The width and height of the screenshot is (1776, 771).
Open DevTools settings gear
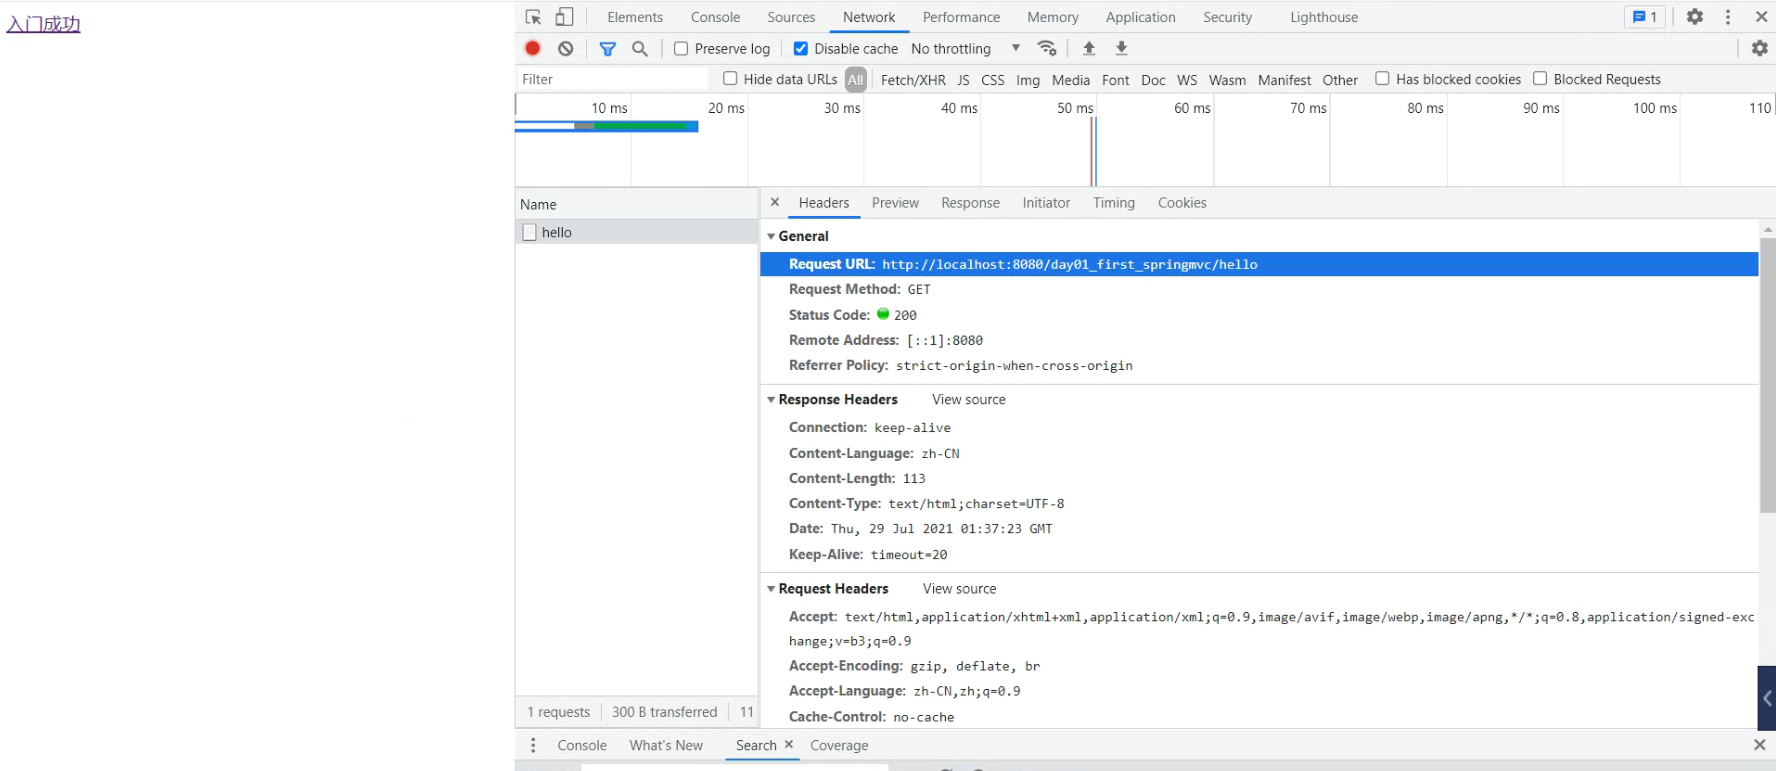1695,17
